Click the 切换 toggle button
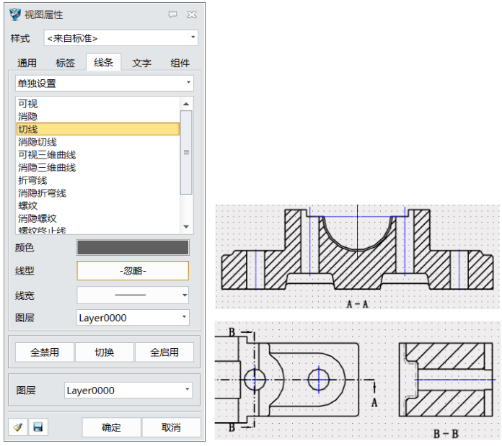Viewport: 502px width, 446px height. coord(104,352)
